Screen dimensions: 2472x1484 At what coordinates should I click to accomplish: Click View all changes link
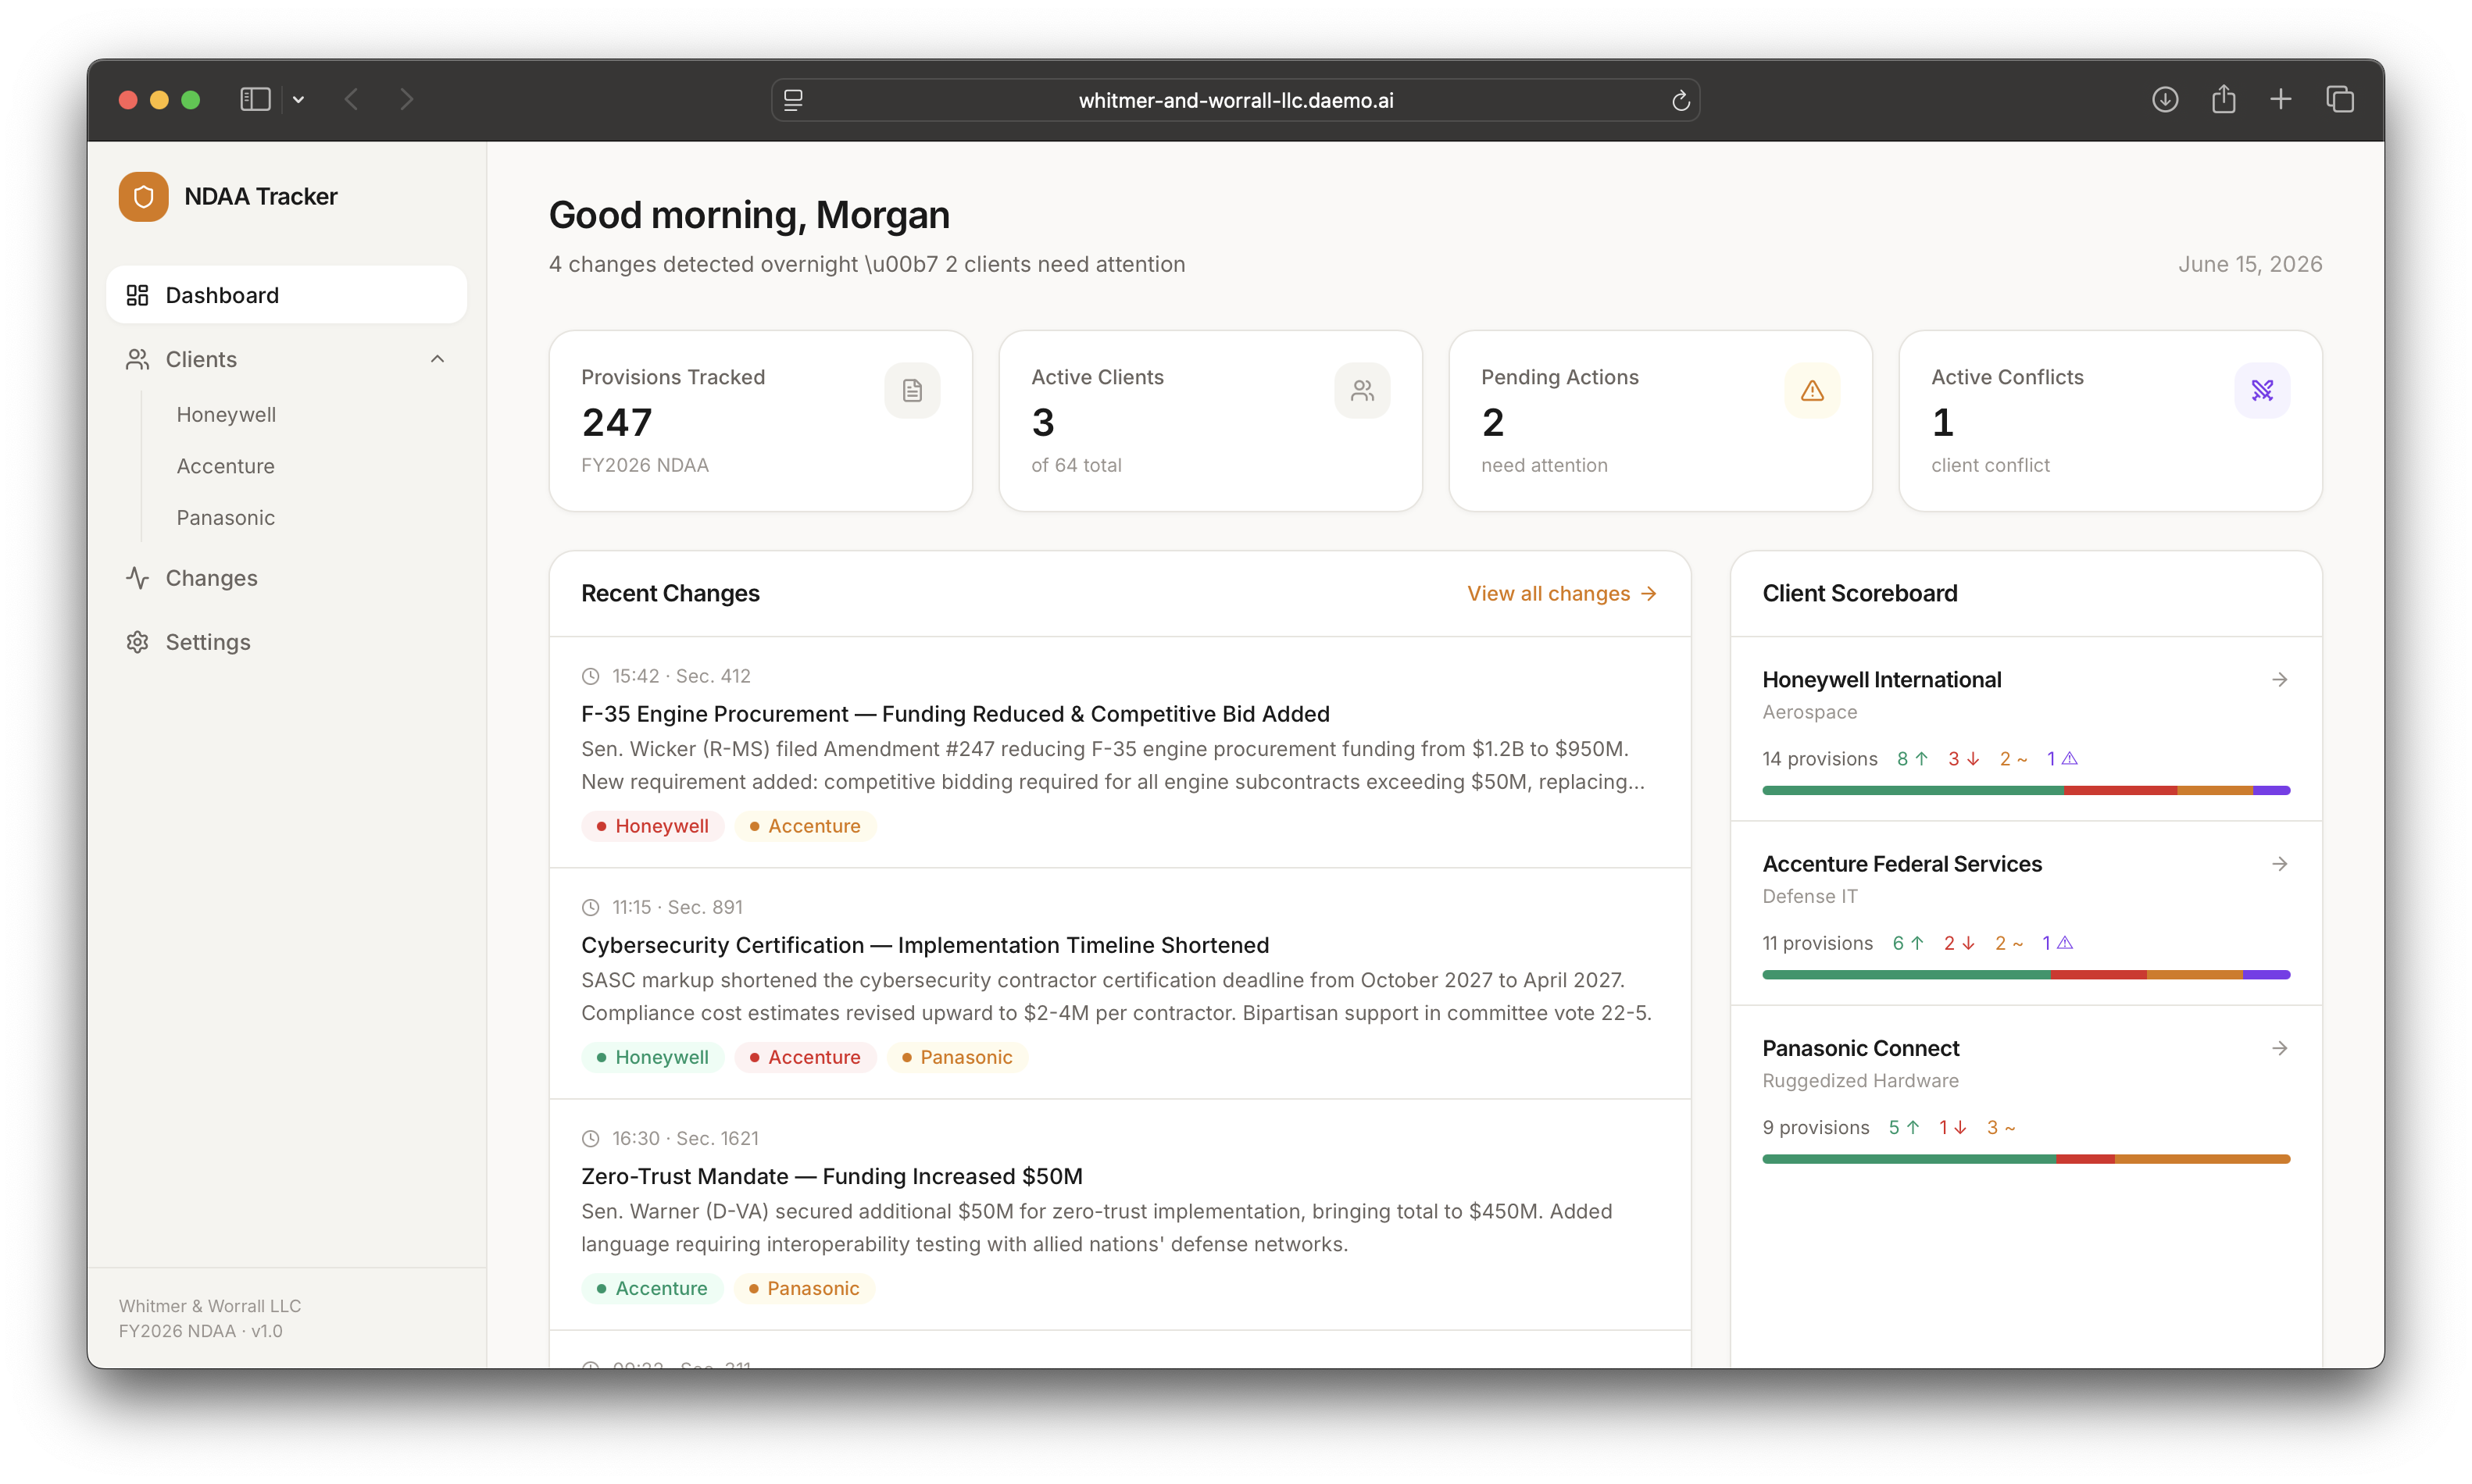1561,593
